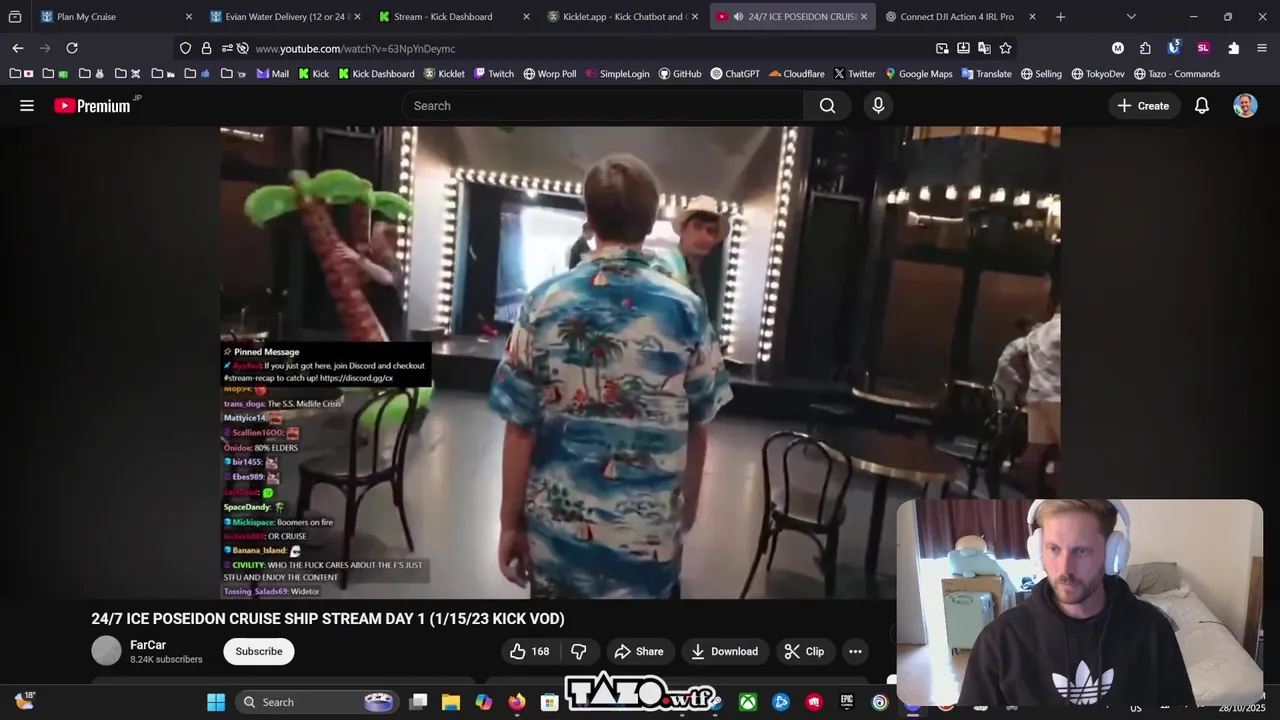The height and width of the screenshot is (720, 1280).
Task: Open the Mail bookmark
Action: (272, 73)
